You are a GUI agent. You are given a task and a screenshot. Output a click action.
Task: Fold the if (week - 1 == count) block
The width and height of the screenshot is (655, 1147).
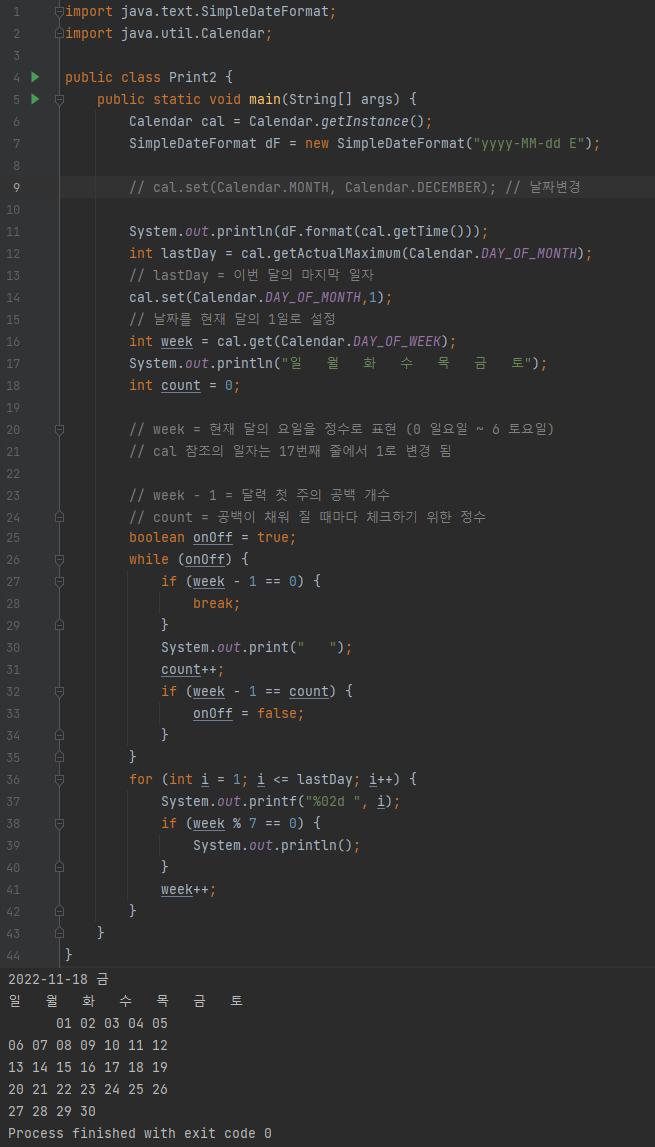pos(59,691)
